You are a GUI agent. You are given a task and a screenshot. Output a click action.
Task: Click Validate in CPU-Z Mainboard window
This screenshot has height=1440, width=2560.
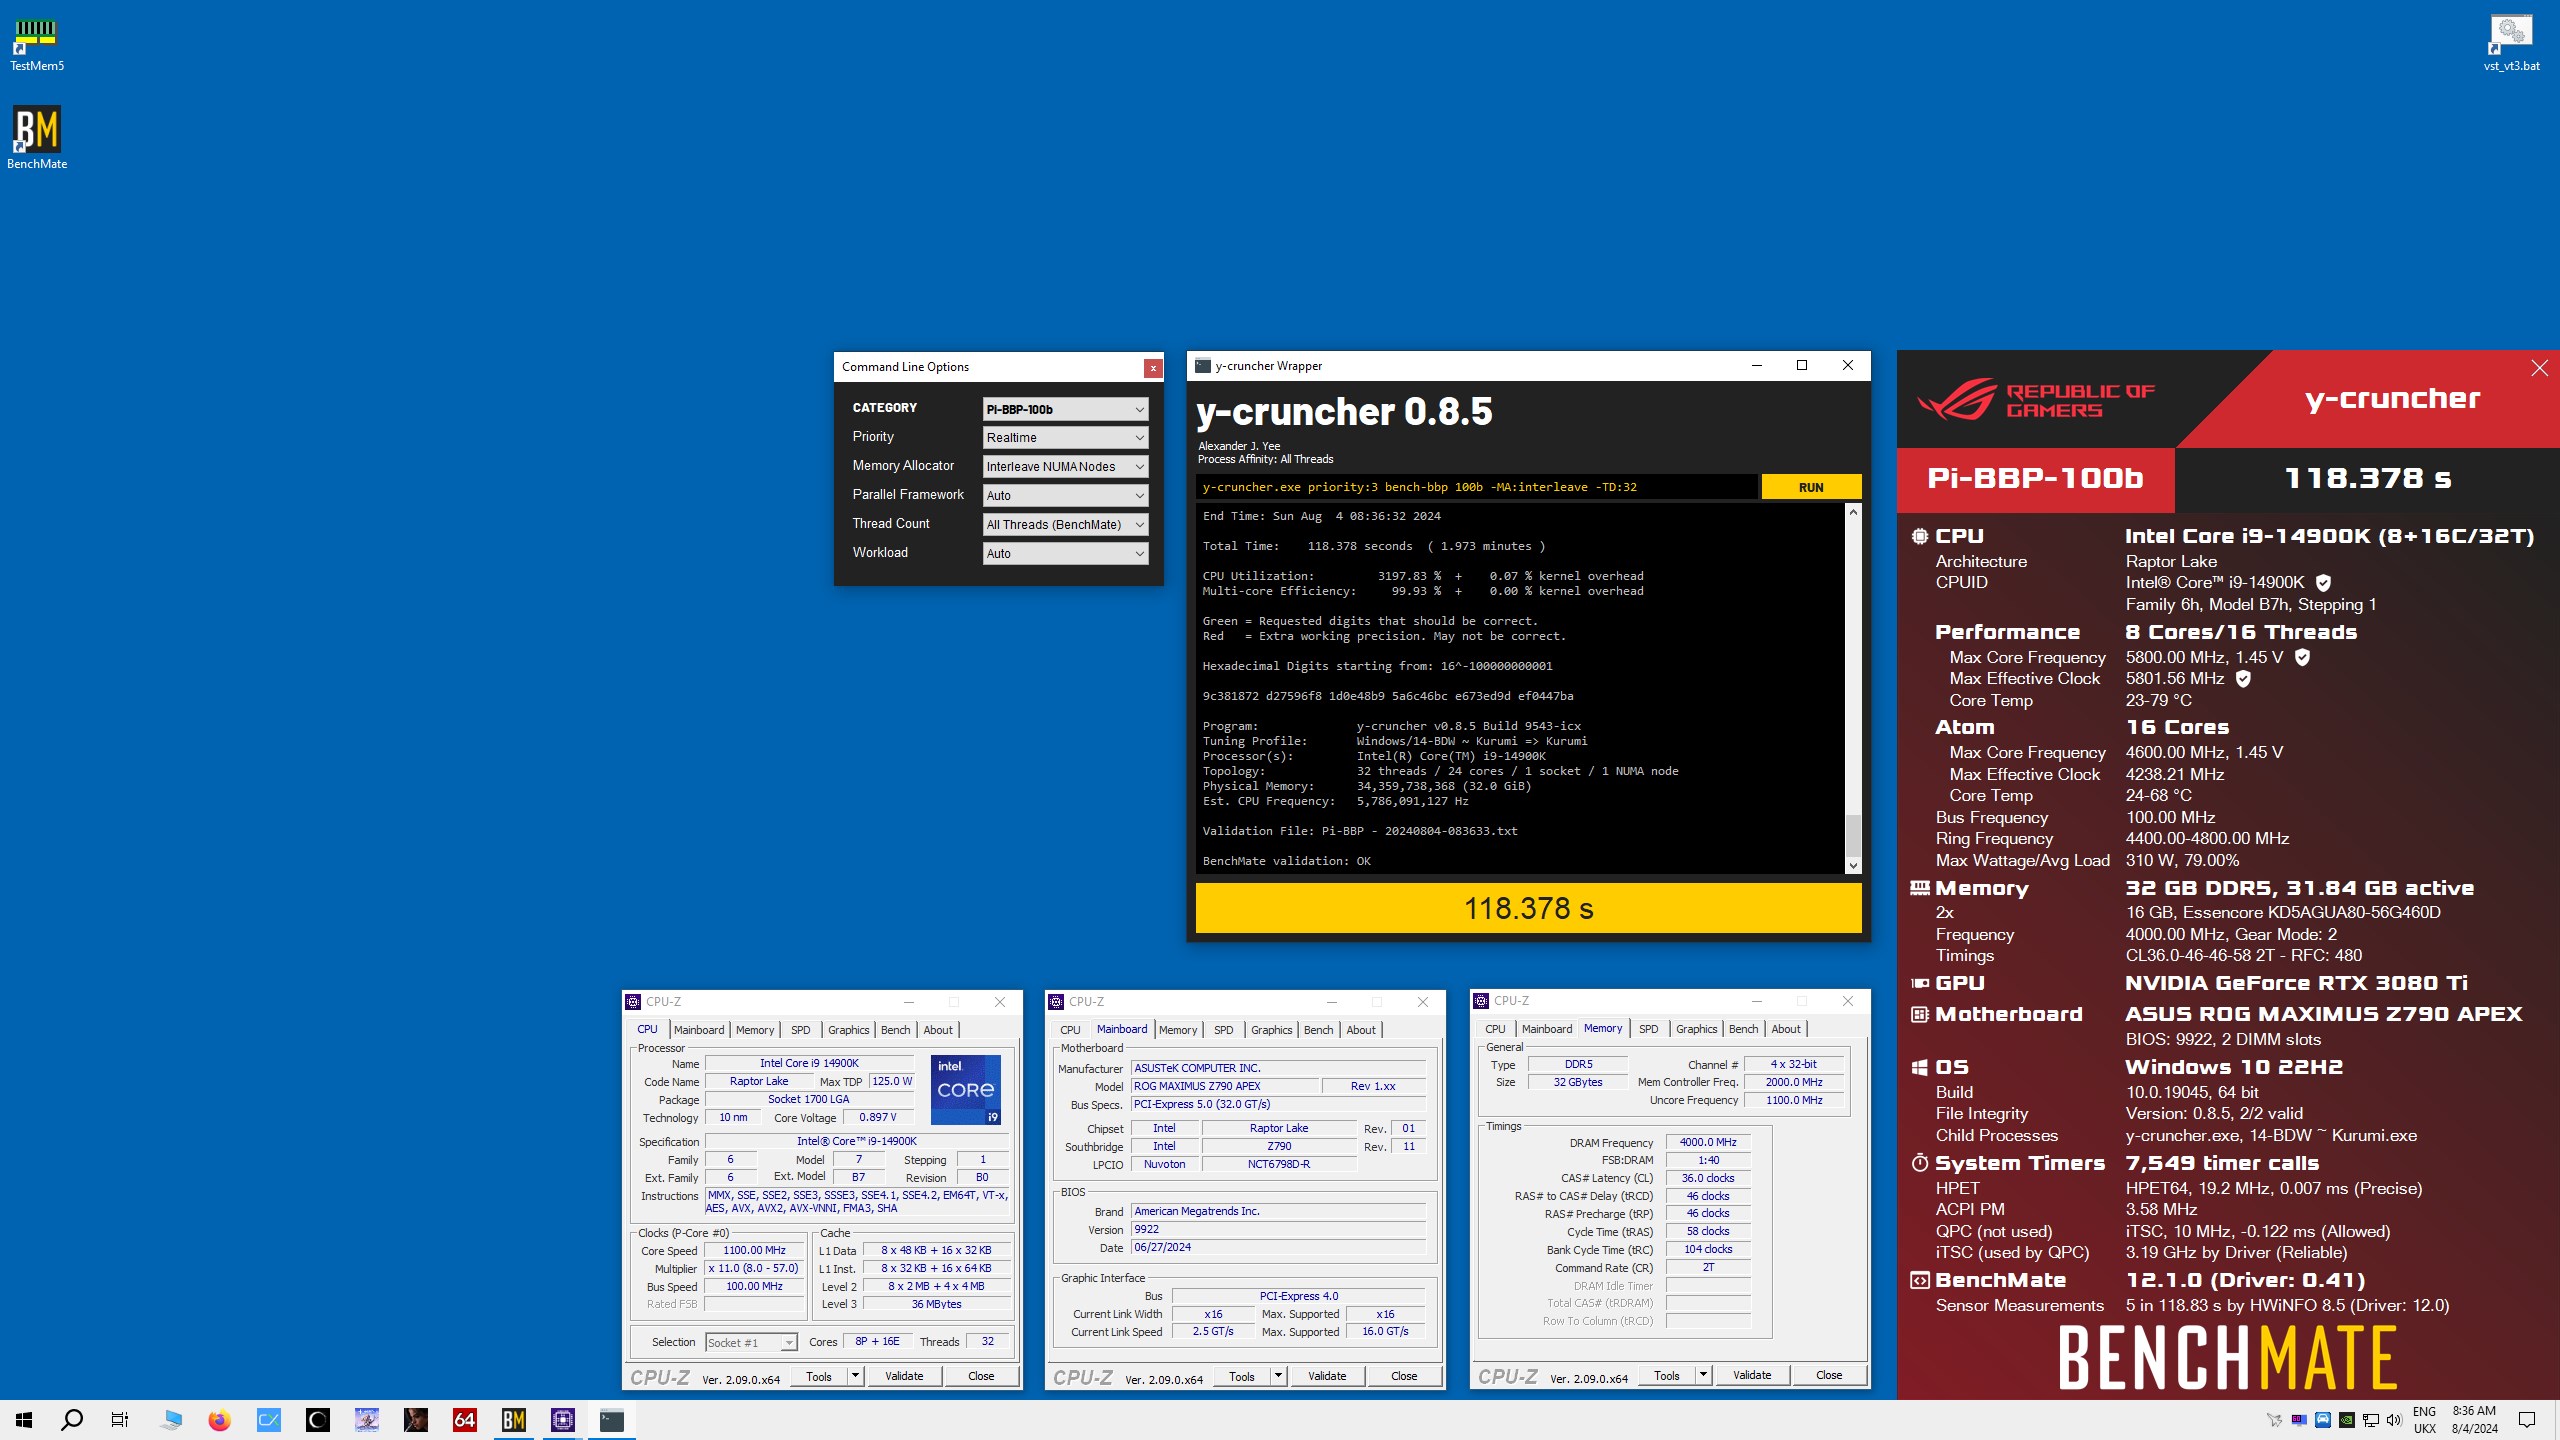point(1327,1376)
